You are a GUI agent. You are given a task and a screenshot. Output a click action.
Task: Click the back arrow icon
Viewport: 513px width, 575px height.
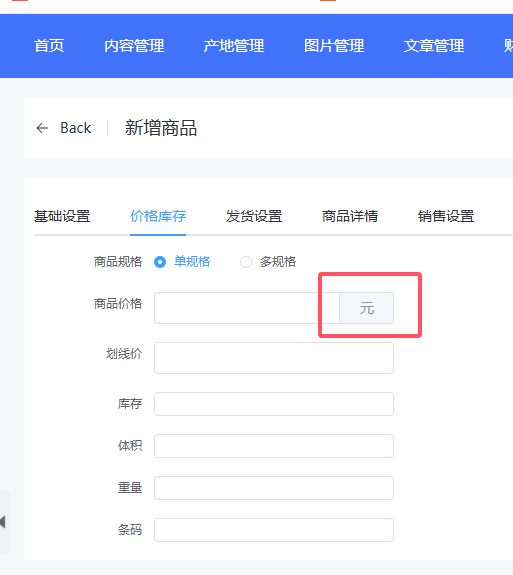tap(42, 128)
